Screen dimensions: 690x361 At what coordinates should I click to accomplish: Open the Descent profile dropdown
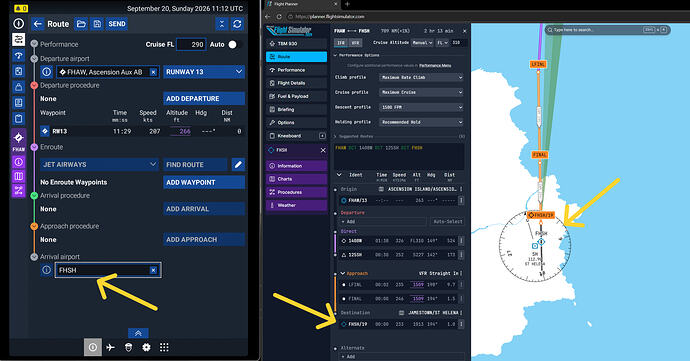421,107
